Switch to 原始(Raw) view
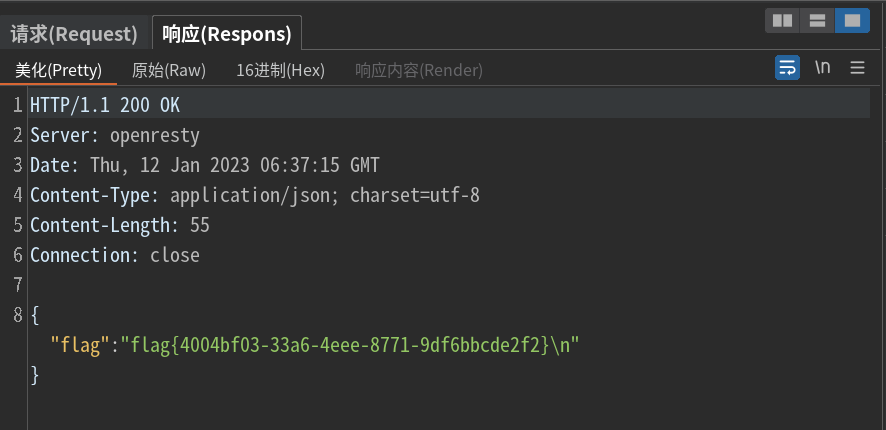This screenshot has height=430, width=886. point(169,70)
